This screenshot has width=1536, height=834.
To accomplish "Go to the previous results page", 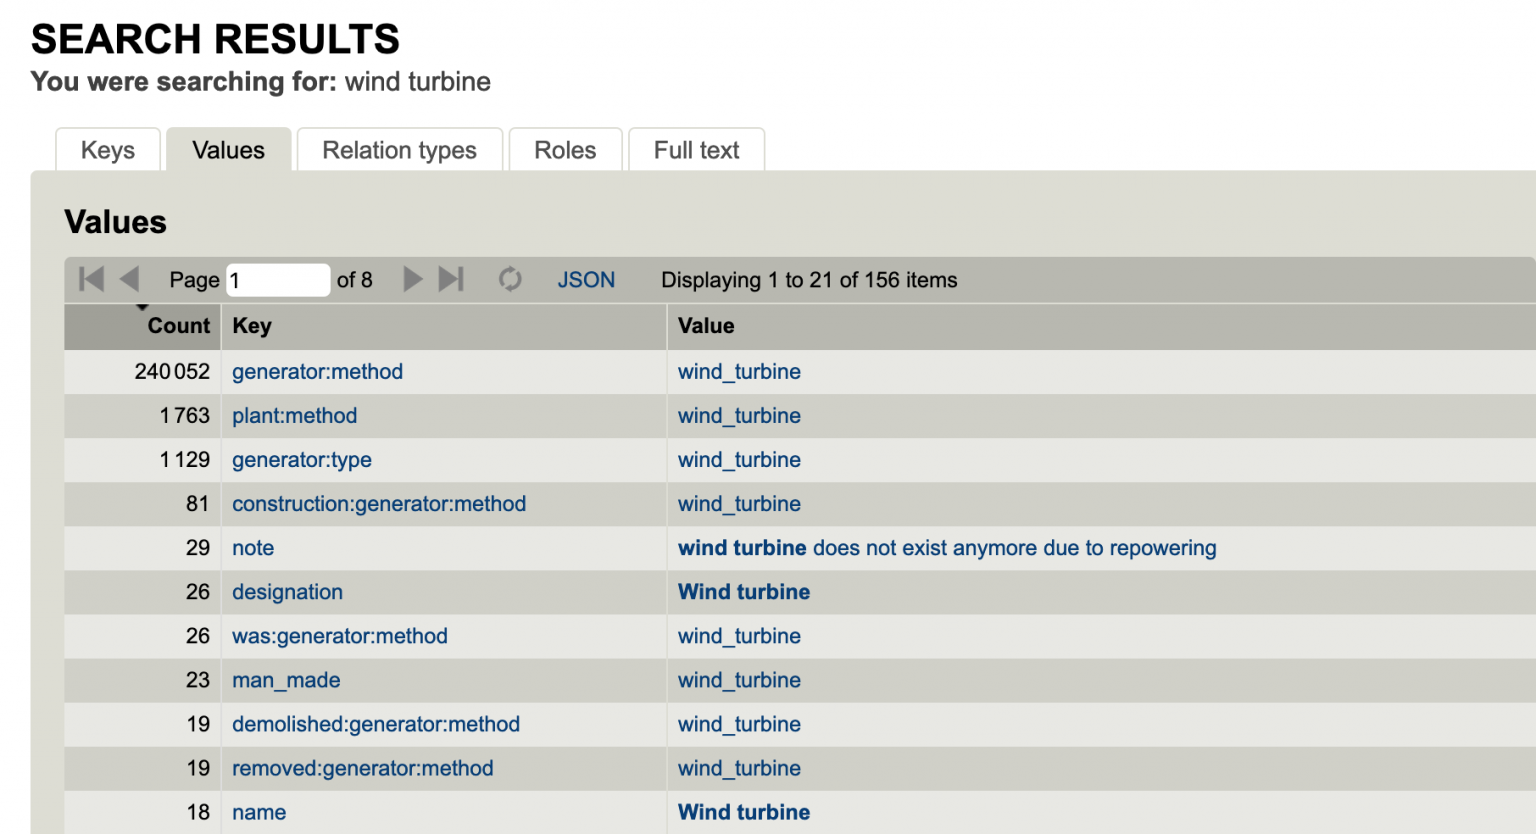I will [x=129, y=279].
